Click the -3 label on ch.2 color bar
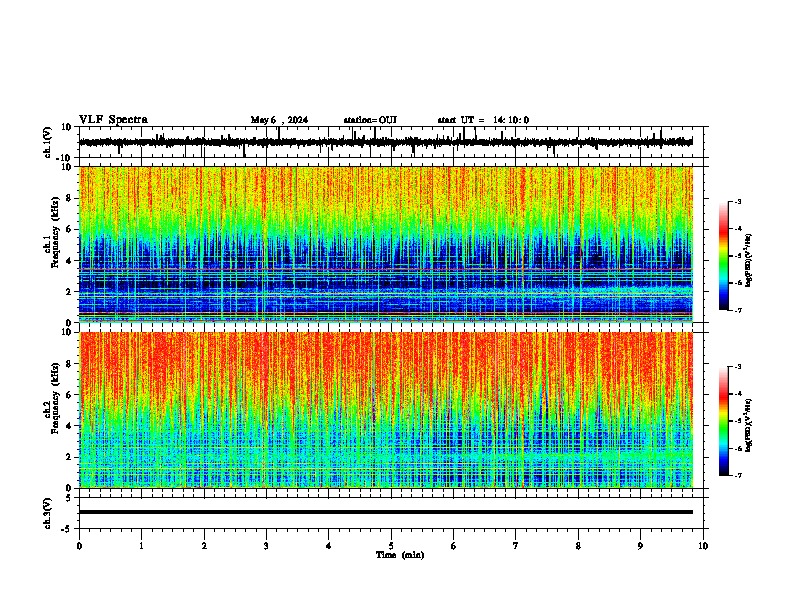Screen dimensions: 792x612 [x=738, y=367]
